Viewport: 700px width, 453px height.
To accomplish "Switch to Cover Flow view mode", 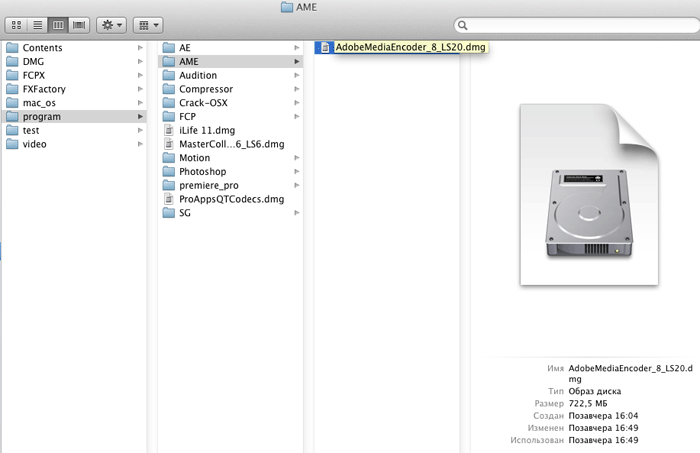I will pyautogui.click(x=79, y=25).
